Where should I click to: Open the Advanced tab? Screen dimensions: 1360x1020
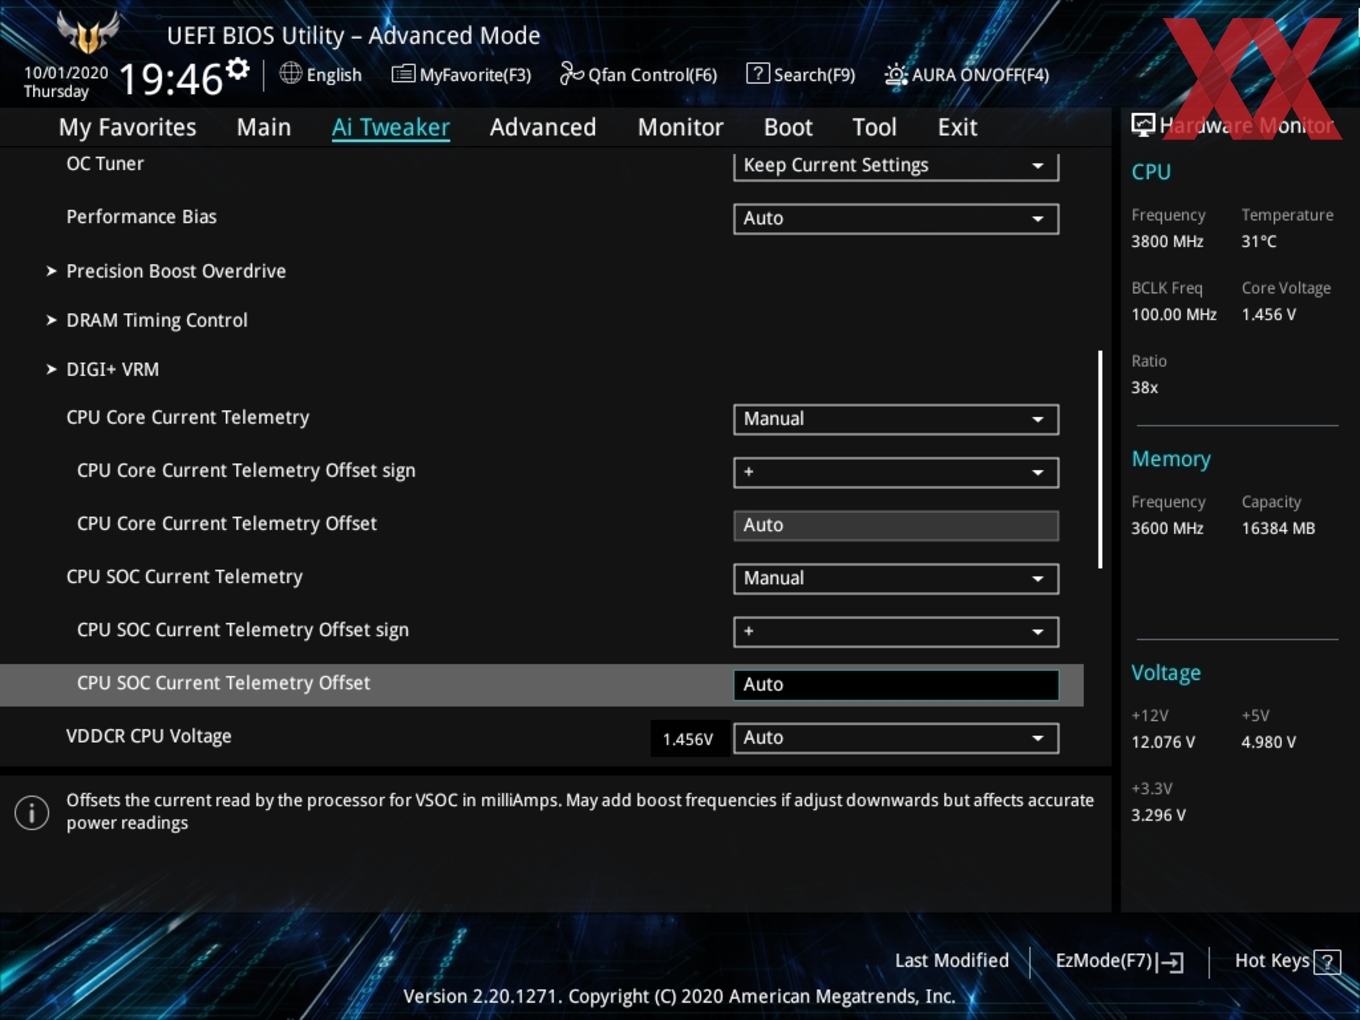[543, 127]
